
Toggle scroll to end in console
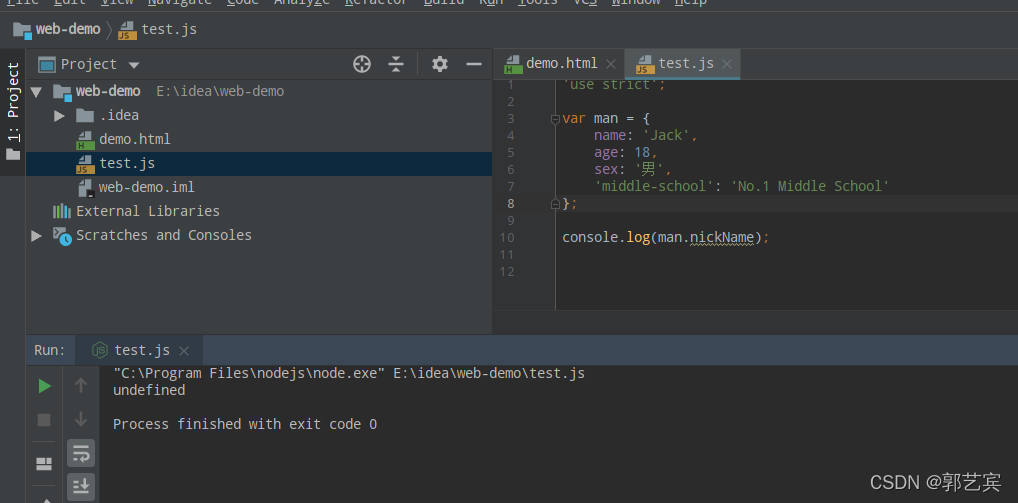point(81,485)
